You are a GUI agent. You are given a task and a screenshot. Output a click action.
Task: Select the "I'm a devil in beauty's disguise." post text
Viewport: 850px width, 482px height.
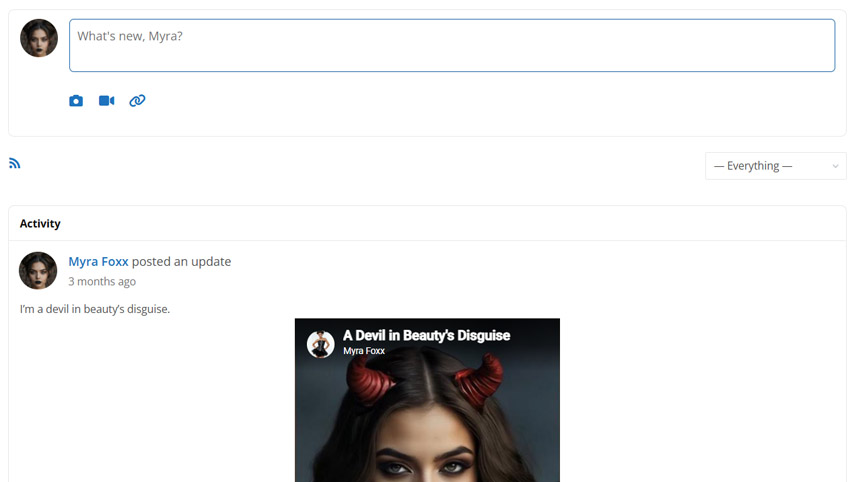pyautogui.click(x=95, y=309)
